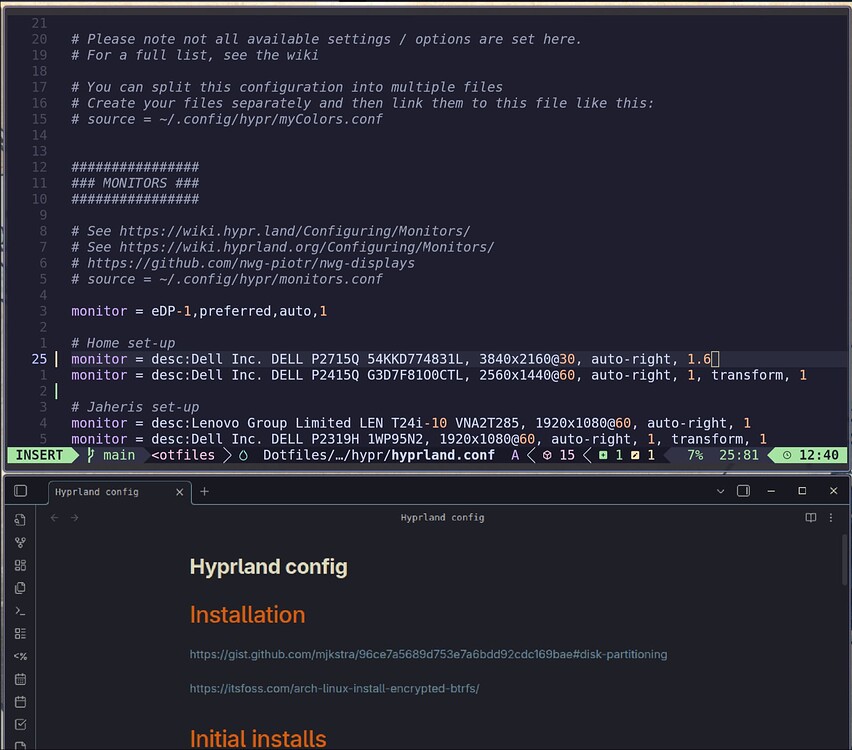Open gist.github.com disk-partitioning link
The width and height of the screenshot is (852, 750).
[x=428, y=654]
